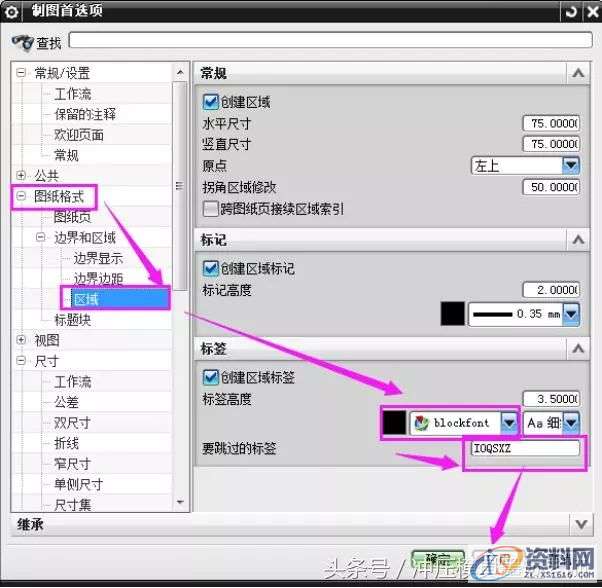The image size is (602, 588).
Task: Select 工作流 under 常规/设置
Action: point(73,94)
